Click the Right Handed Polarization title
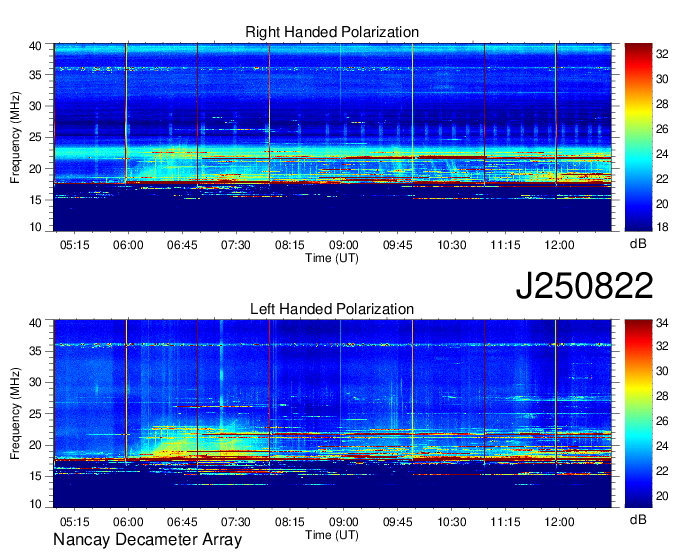 pyautogui.click(x=332, y=32)
